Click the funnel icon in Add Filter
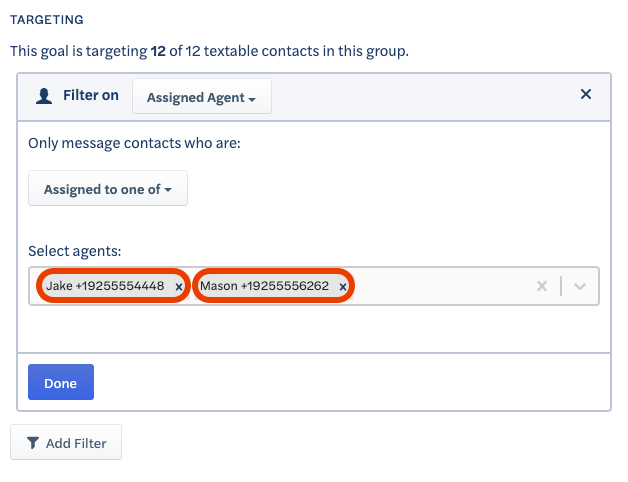Viewport: 628px width, 482px height. (33, 443)
